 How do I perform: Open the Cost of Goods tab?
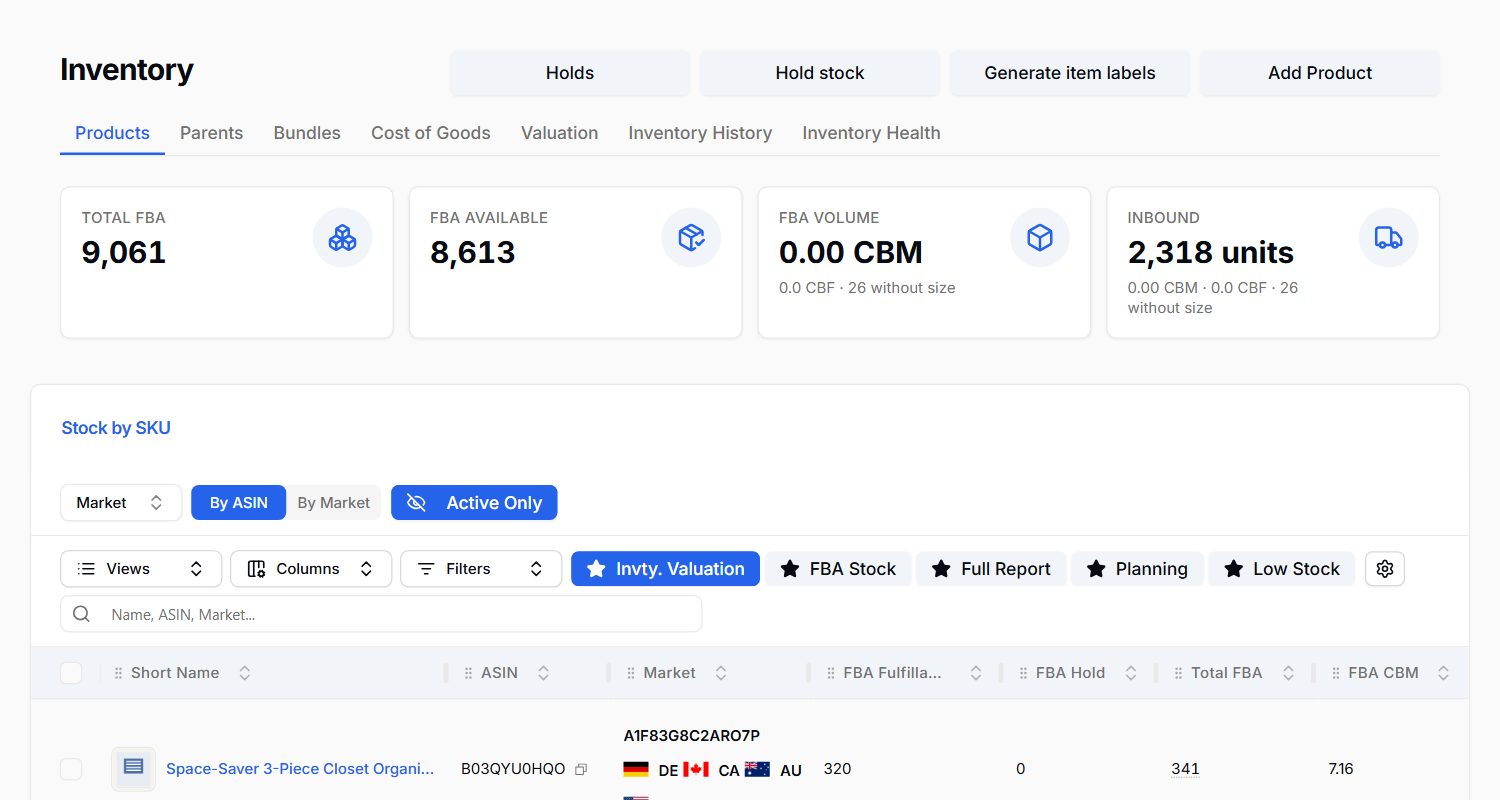pos(431,133)
